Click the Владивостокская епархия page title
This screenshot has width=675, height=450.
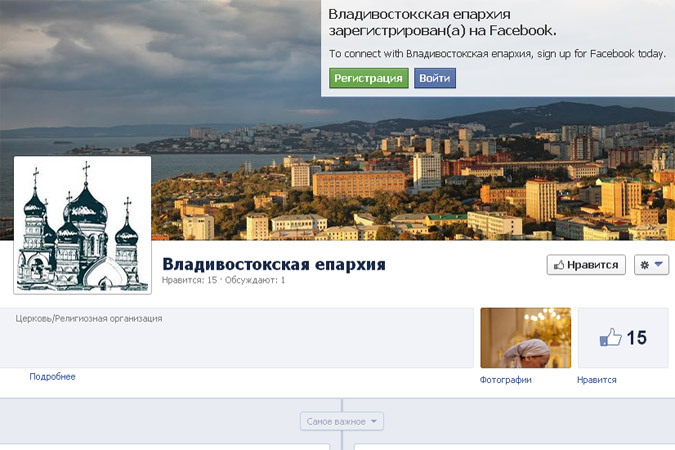point(273,264)
